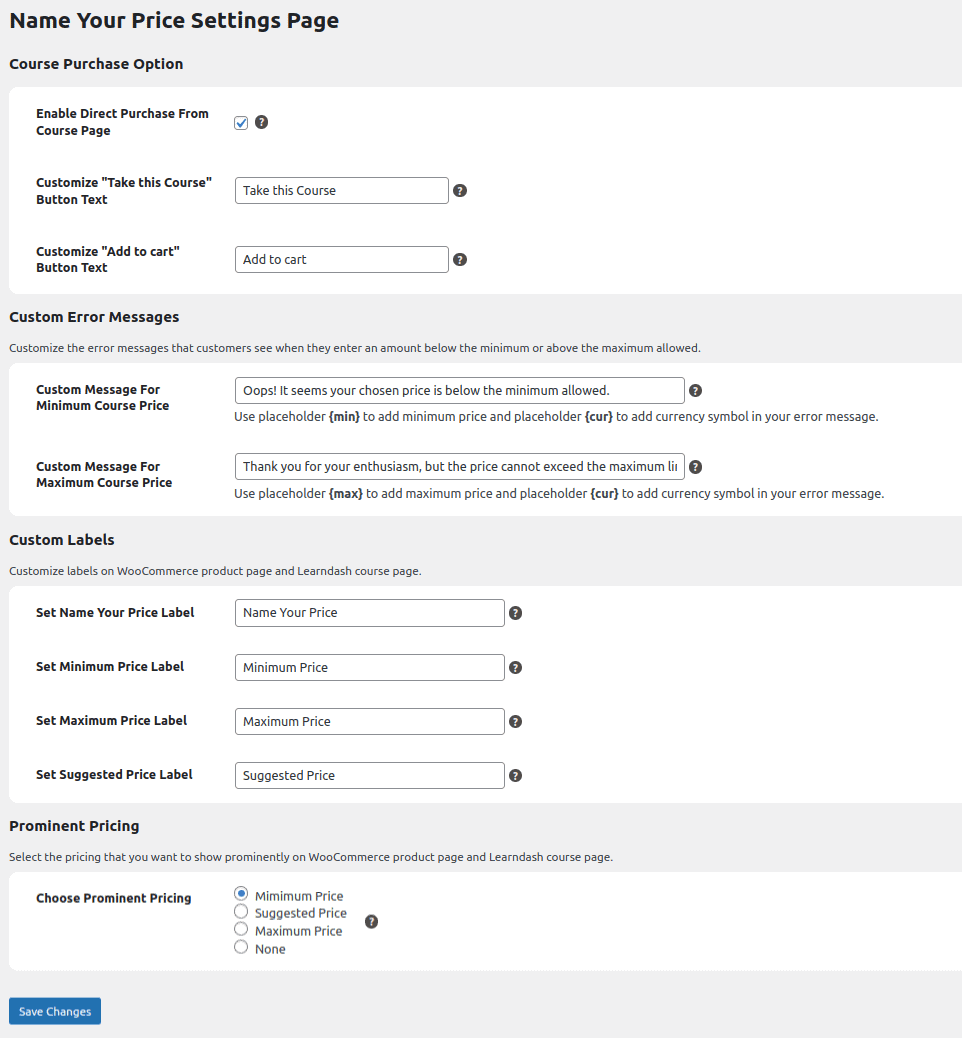Viewport: 962px width, 1038px height.
Task: Click the minimum price error message field
Action: click(459, 390)
